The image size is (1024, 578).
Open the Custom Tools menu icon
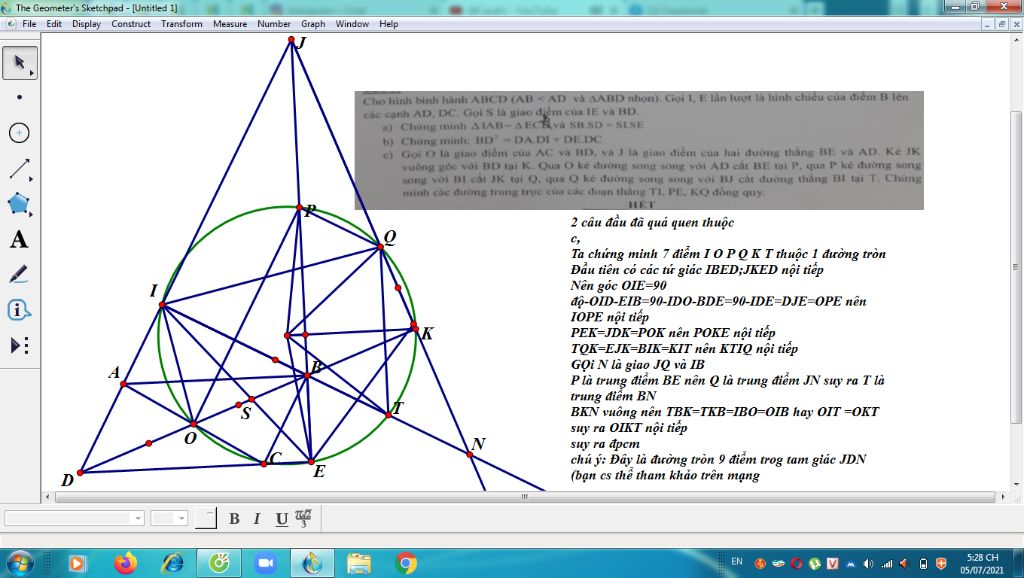20,345
